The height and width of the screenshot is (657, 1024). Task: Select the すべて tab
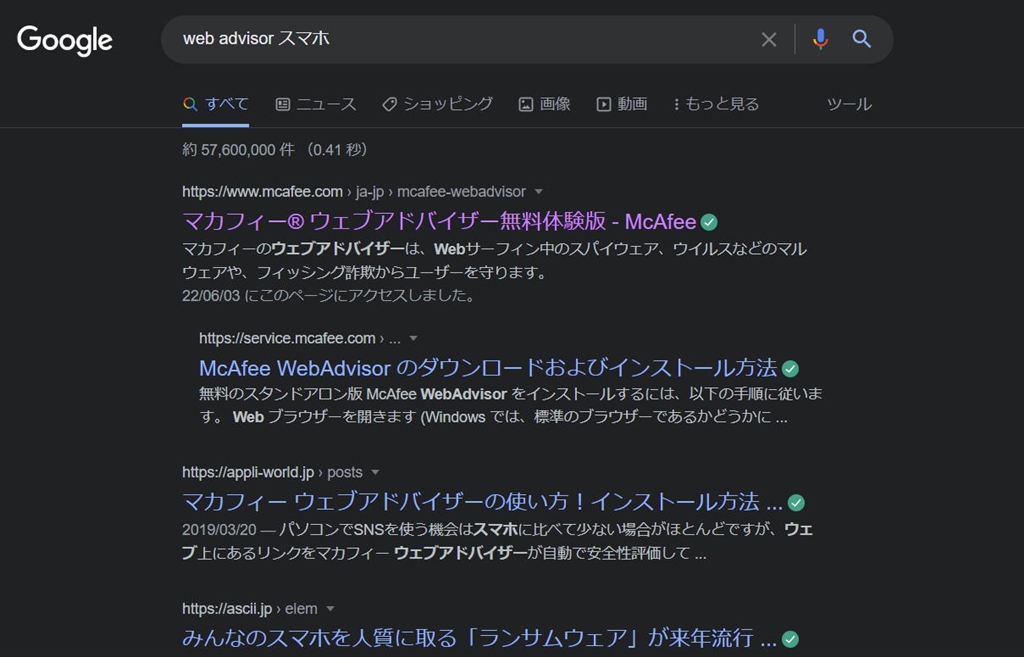point(216,104)
